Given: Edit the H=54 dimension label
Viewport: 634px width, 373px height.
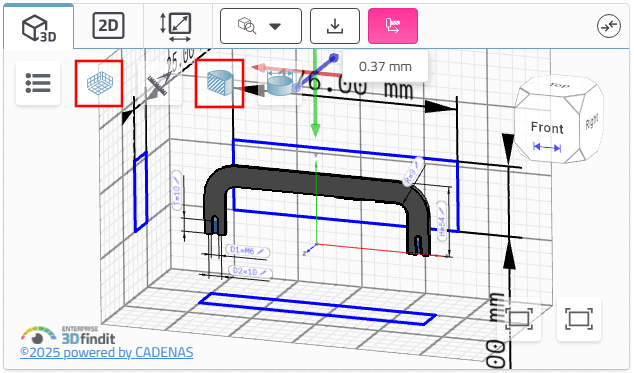Looking at the screenshot, I should 442,221.
